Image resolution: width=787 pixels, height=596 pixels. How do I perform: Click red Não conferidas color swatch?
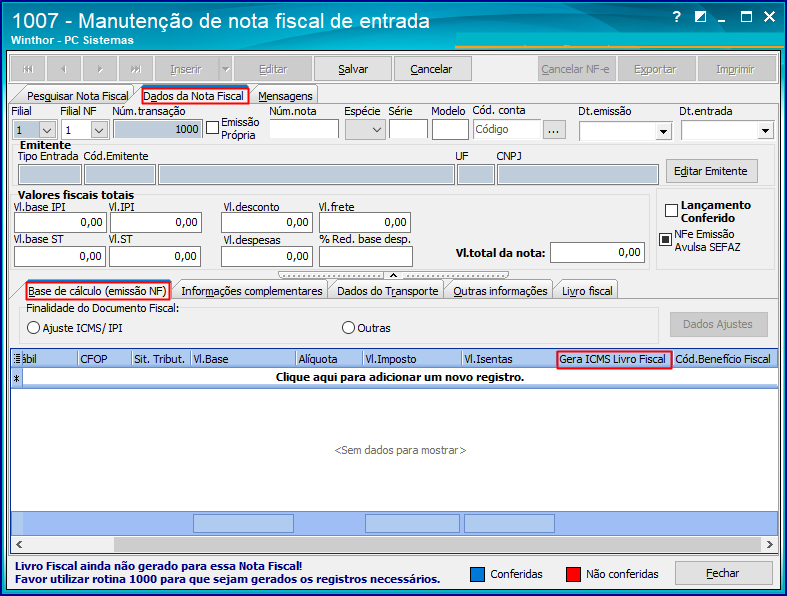573,574
